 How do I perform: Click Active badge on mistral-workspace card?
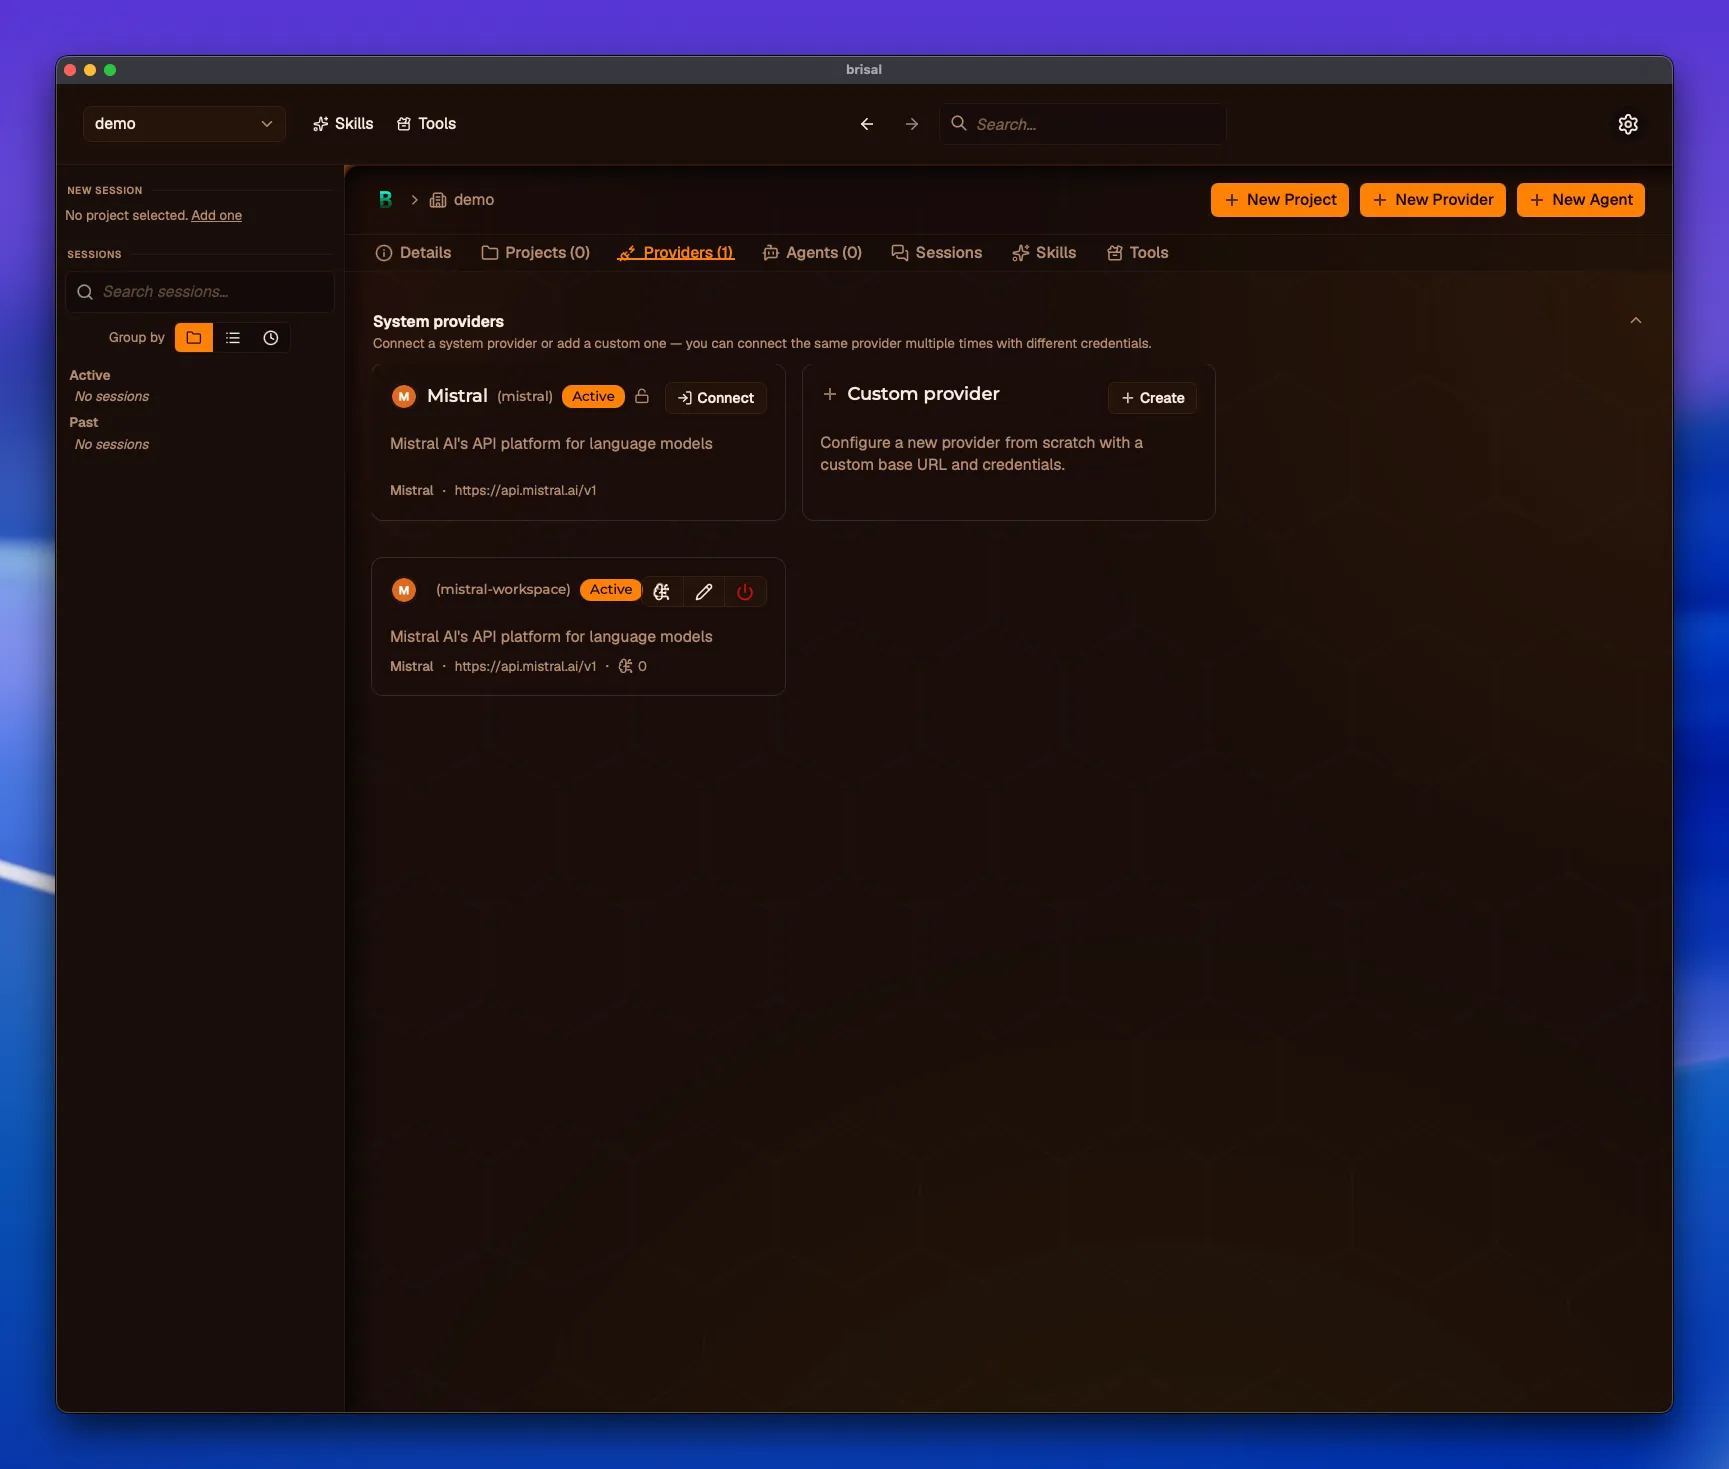pyautogui.click(x=611, y=590)
